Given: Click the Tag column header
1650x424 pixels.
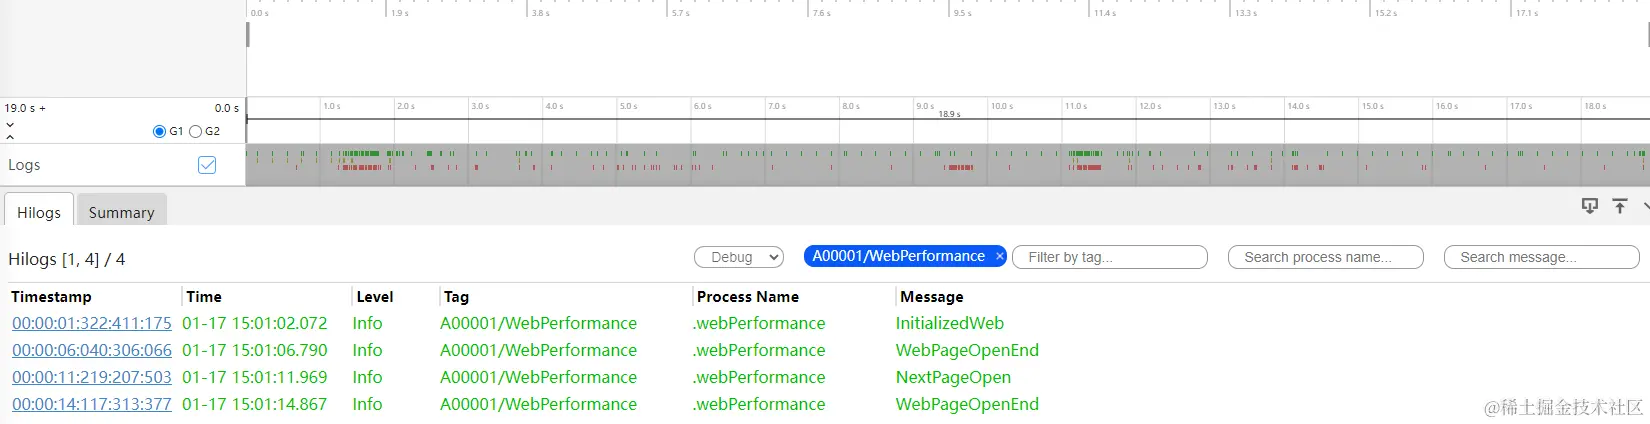Looking at the screenshot, I should click(456, 297).
